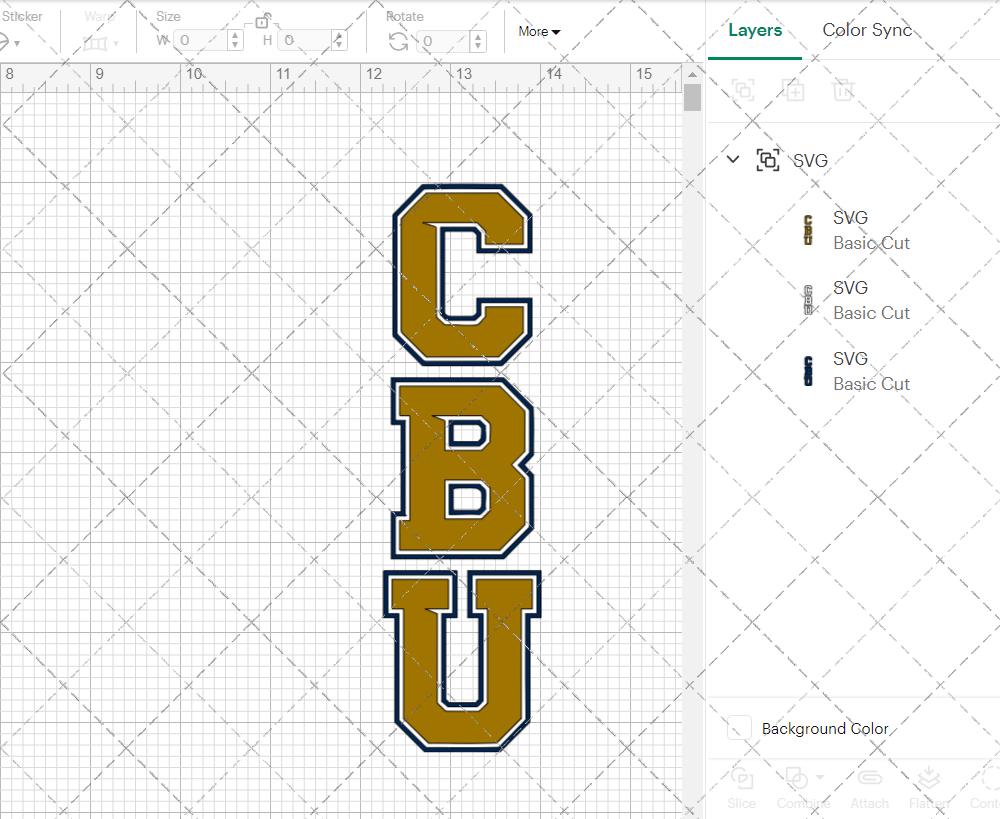The width and height of the screenshot is (1000, 819).
Task: Open the More dropdown menu
Action: tap(539, 31)
